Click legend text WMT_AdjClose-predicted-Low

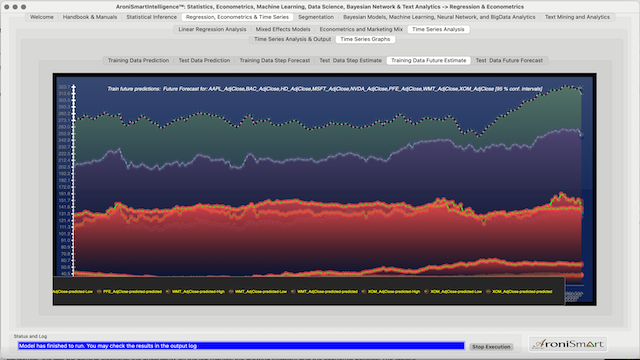click(261, 291)
